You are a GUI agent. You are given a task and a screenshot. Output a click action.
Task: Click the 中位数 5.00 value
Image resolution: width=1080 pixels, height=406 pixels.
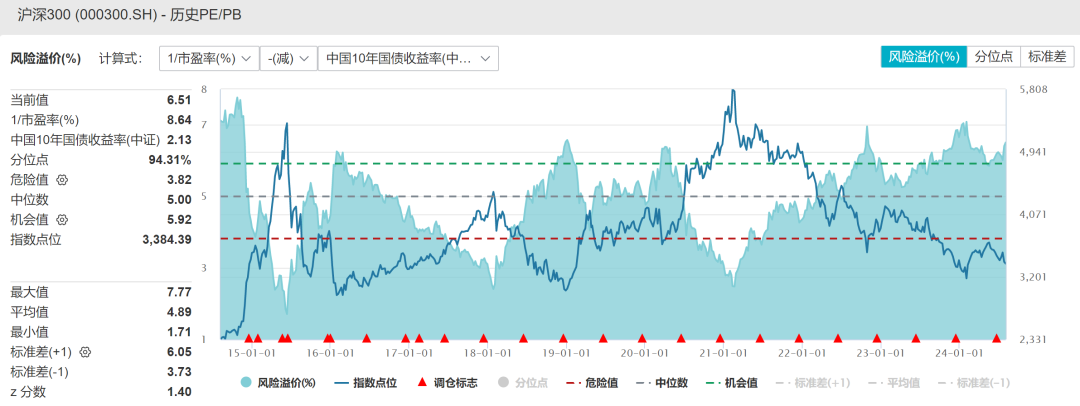click(x=178, y=200)
